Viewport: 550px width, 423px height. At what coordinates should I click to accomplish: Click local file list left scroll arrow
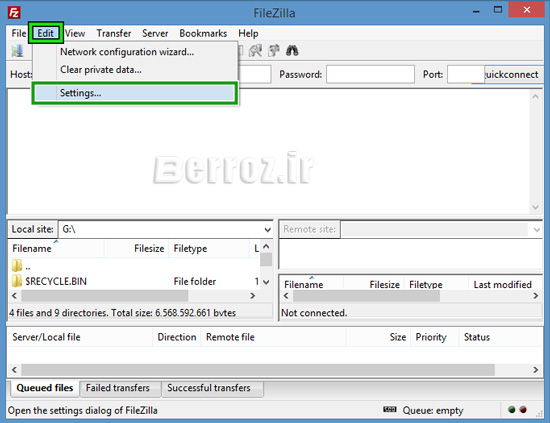14,296
